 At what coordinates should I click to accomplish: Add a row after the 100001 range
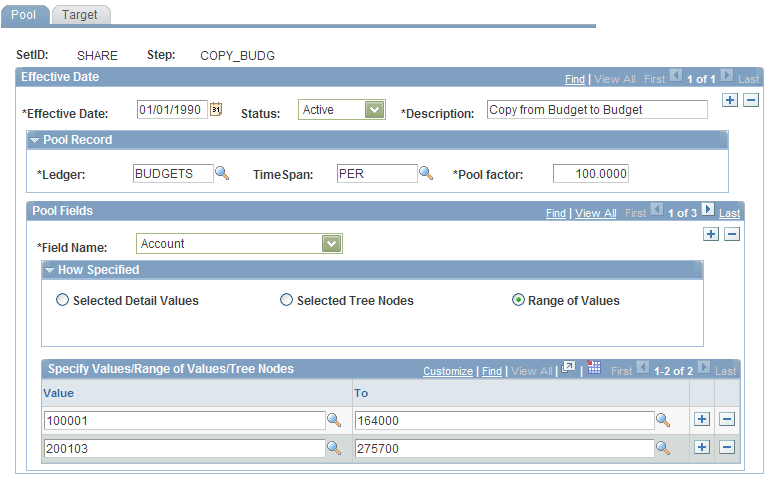point(702,420)
